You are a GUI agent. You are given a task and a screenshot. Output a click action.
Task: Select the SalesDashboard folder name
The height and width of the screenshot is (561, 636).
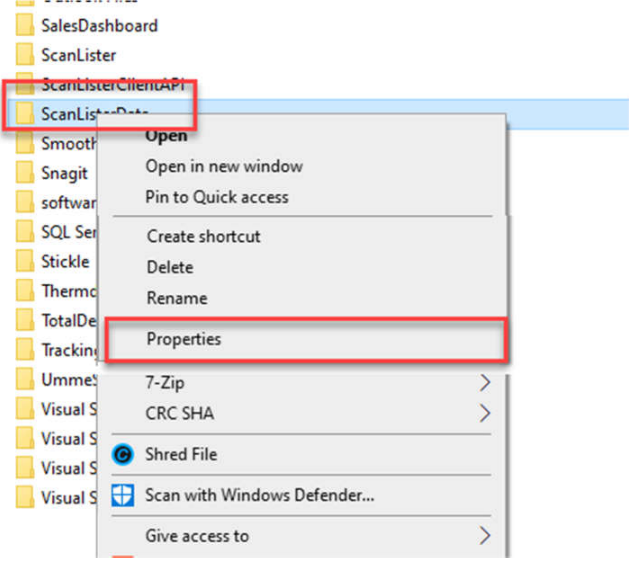[x=99, y=25]
